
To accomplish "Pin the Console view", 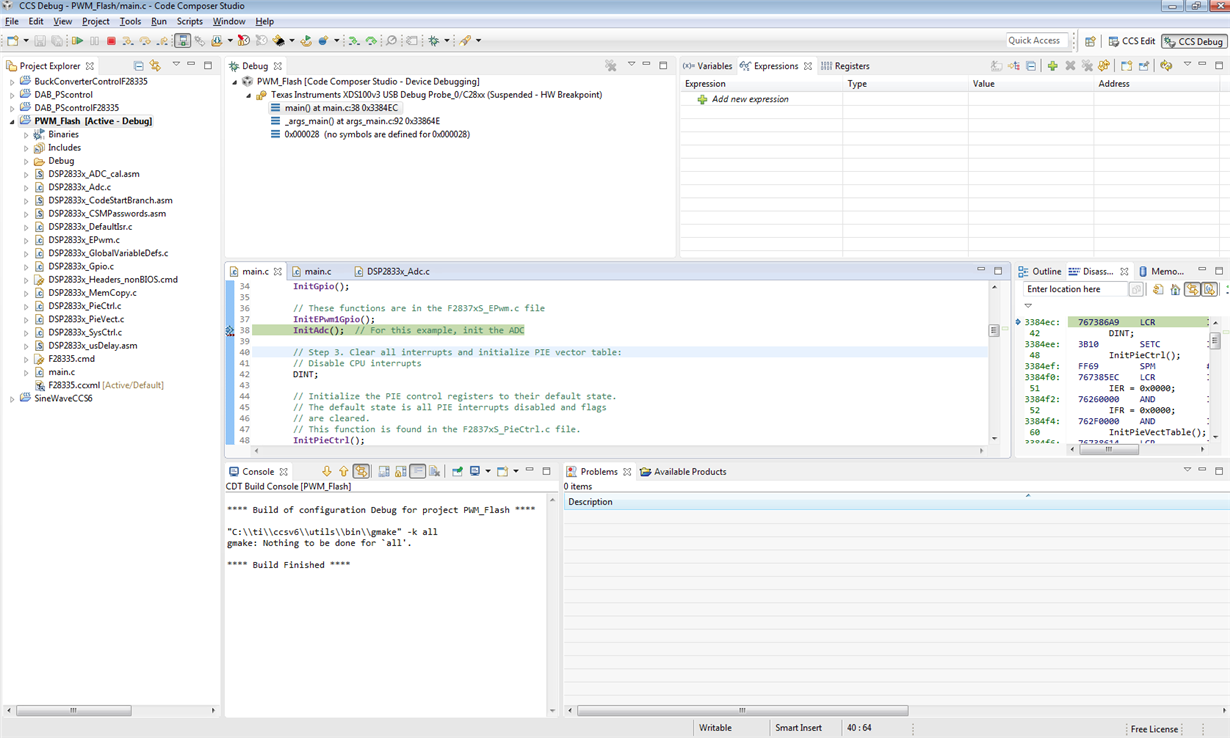I will 457,471.
